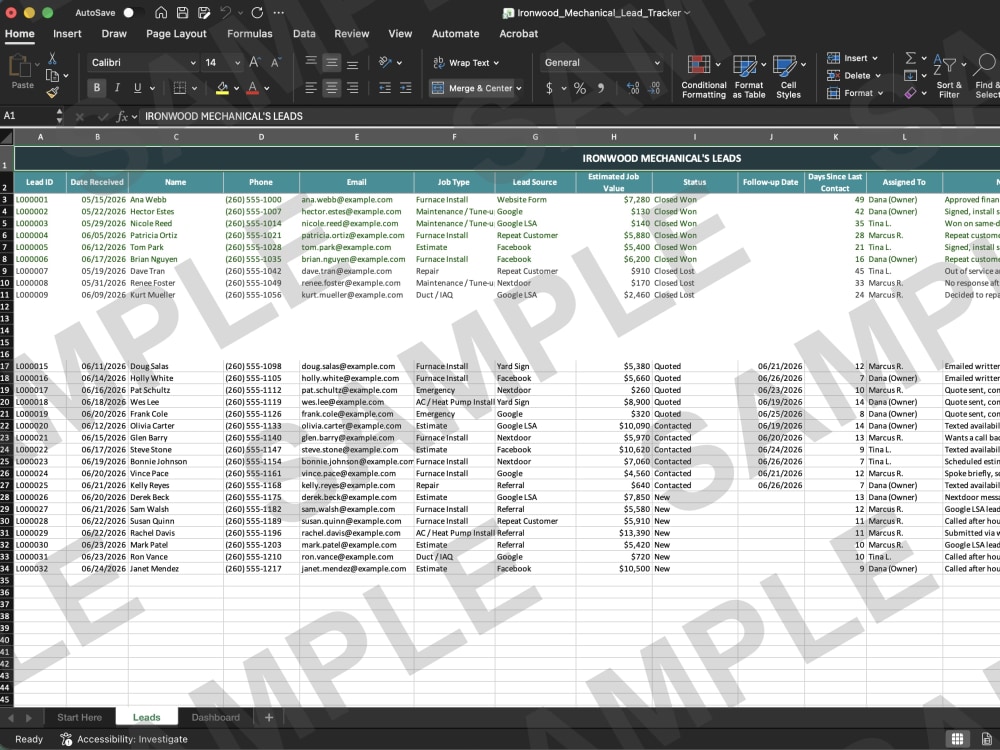Select cell with name Ana Webb
This screenshot has height=750, width=1000.
coord(175,200)
